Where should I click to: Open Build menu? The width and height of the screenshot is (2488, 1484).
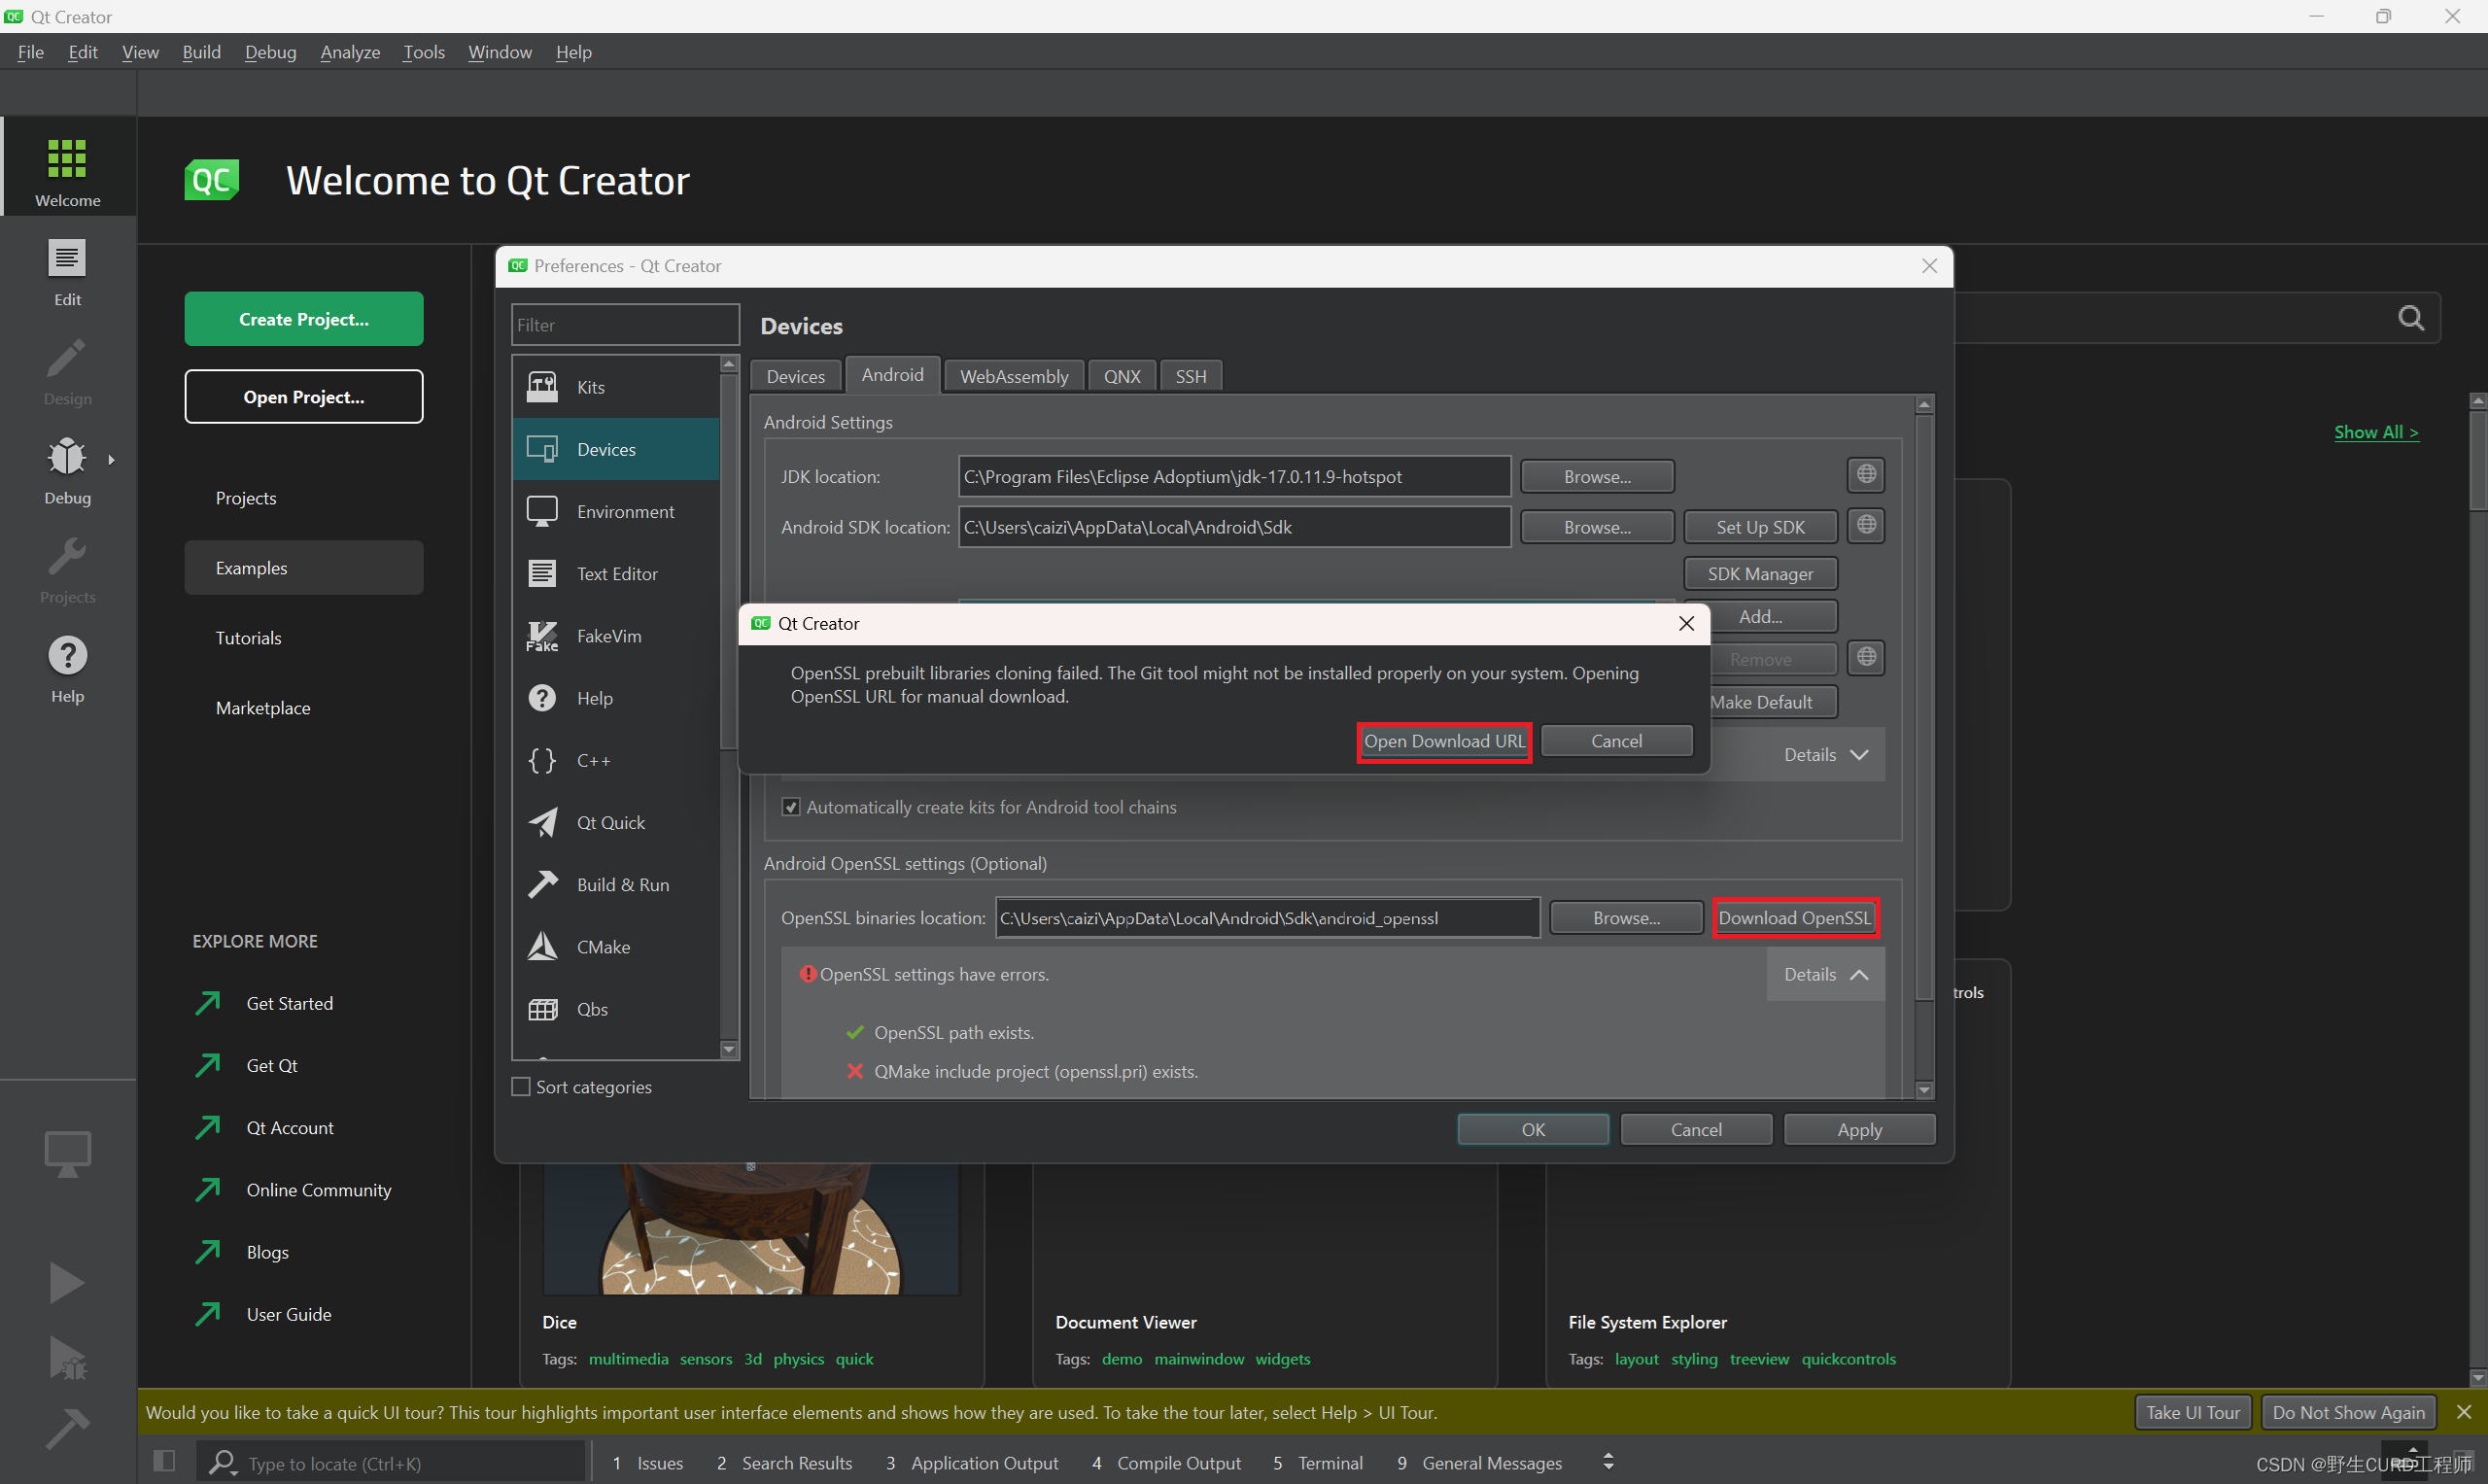[201, 52]
